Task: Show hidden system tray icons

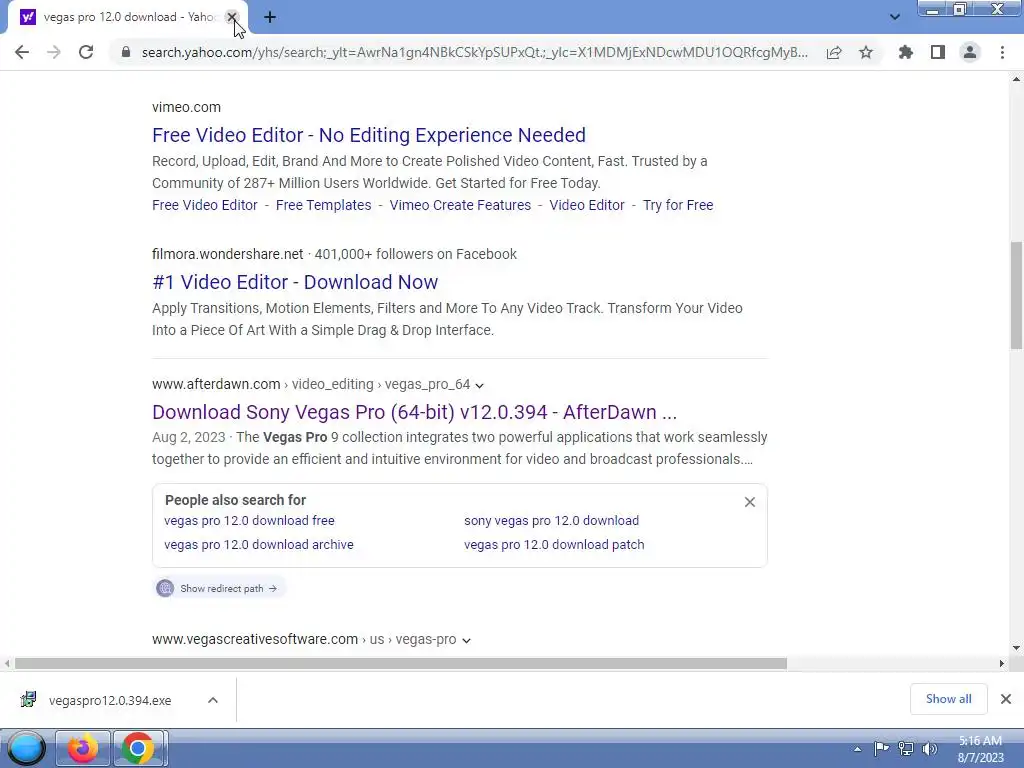Action: [x=857, y=749]
